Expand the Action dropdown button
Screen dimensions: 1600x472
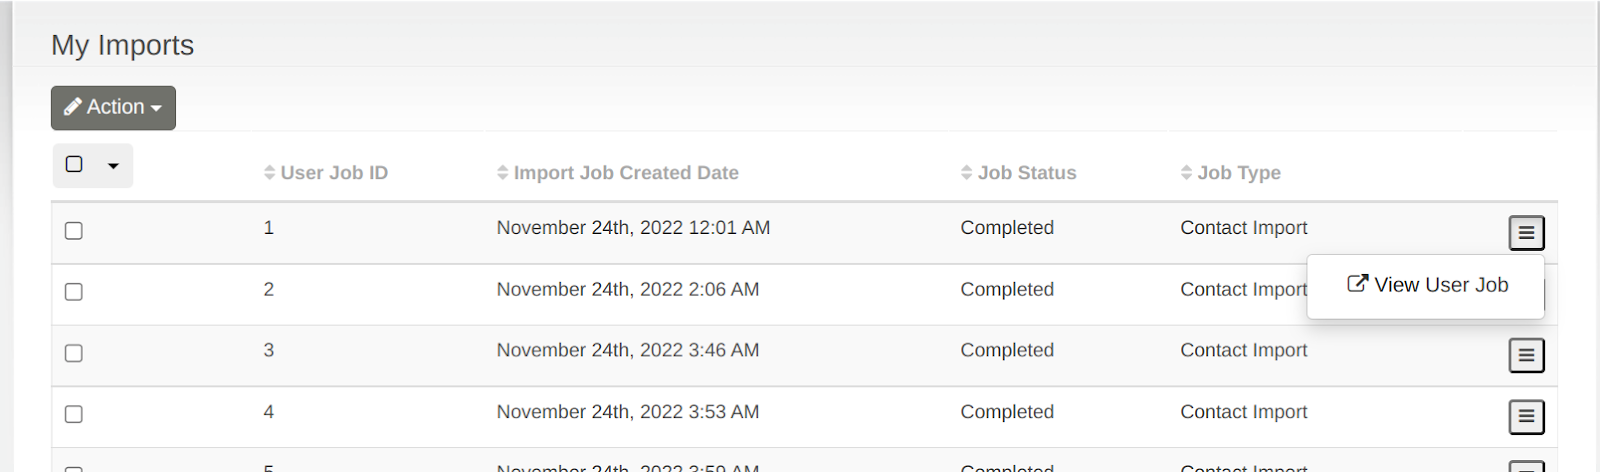click(113, 108)
